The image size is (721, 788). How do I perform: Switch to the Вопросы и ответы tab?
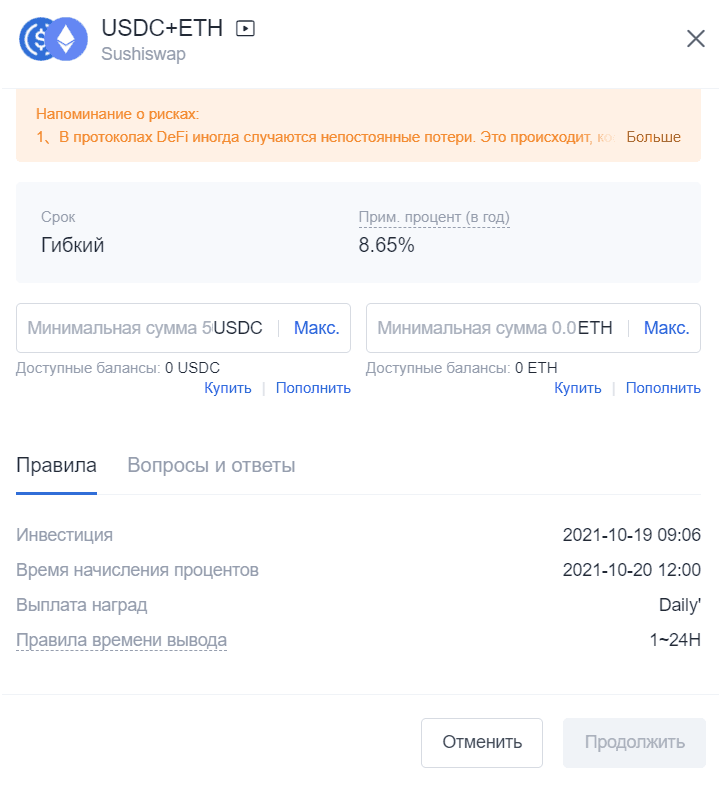pyautogui.click(x=211, y=465)
